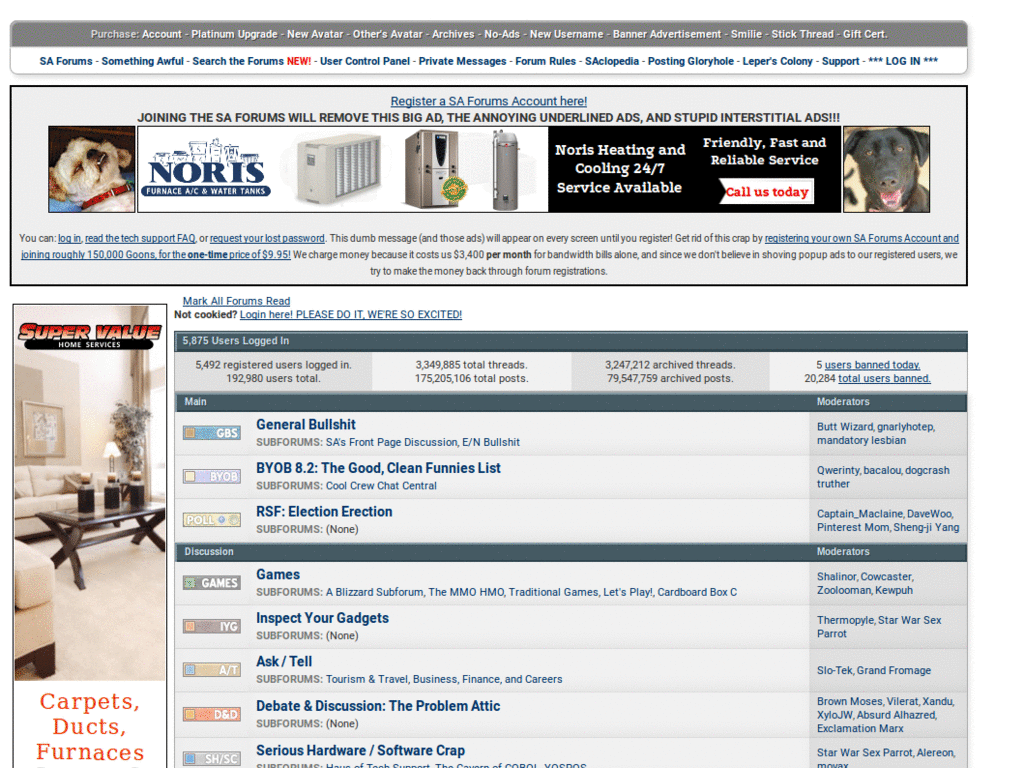The image size is (1024, 768).
Task: Visit Leper's Colony link
Action: click(x=778, y=61)
